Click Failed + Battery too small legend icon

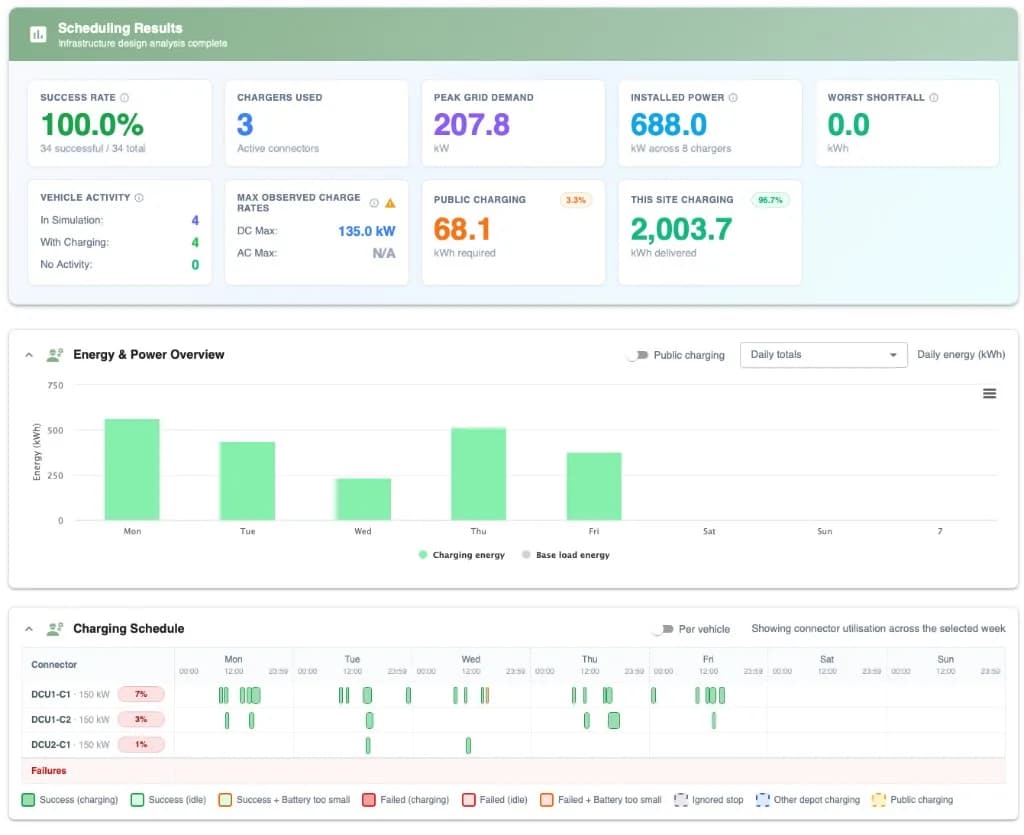click(x=547, y=800)
